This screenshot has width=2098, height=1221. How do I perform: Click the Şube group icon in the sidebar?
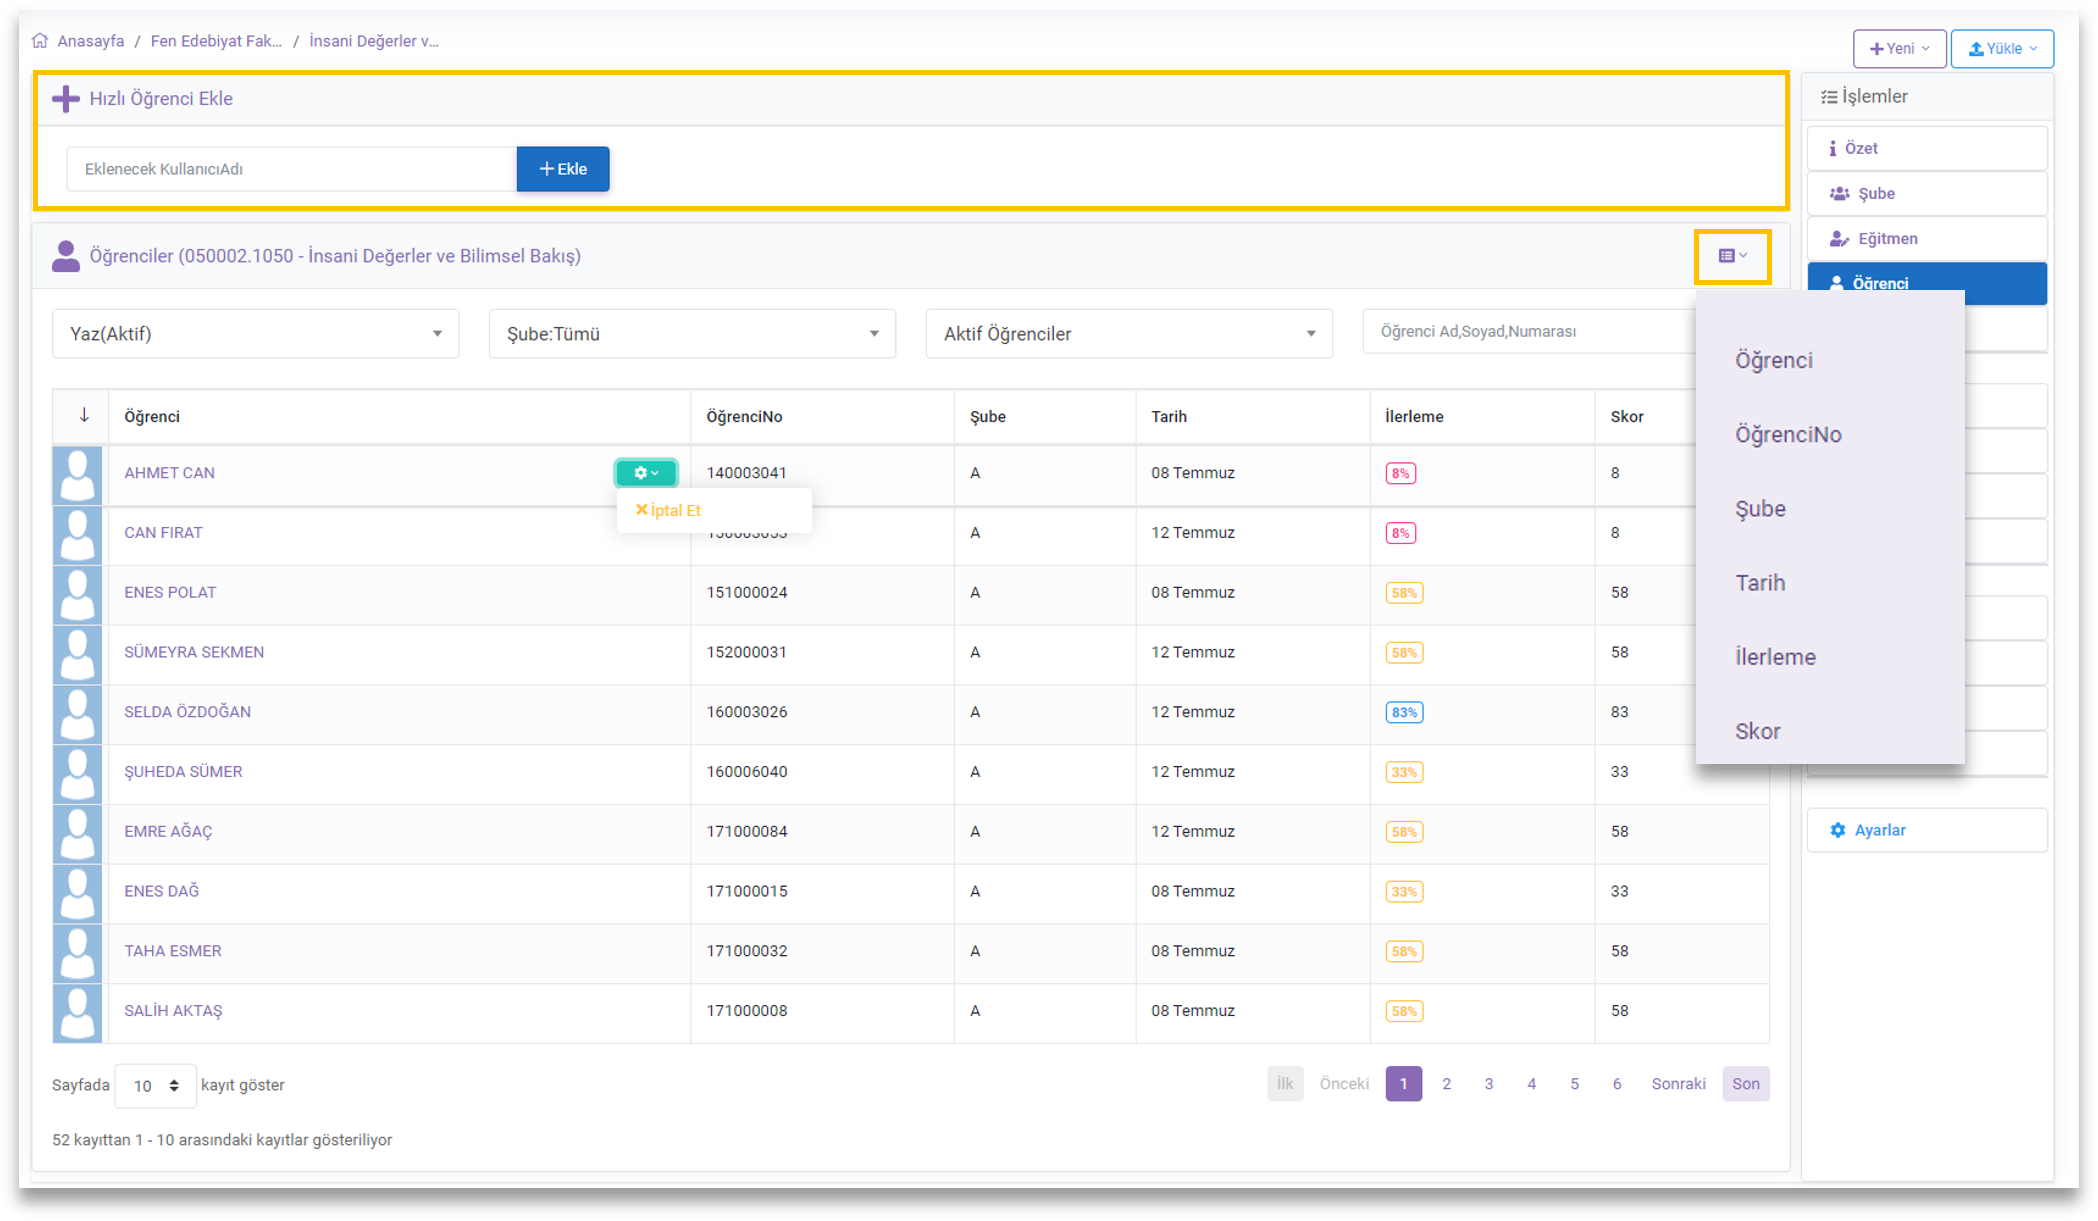(1839, 194)
